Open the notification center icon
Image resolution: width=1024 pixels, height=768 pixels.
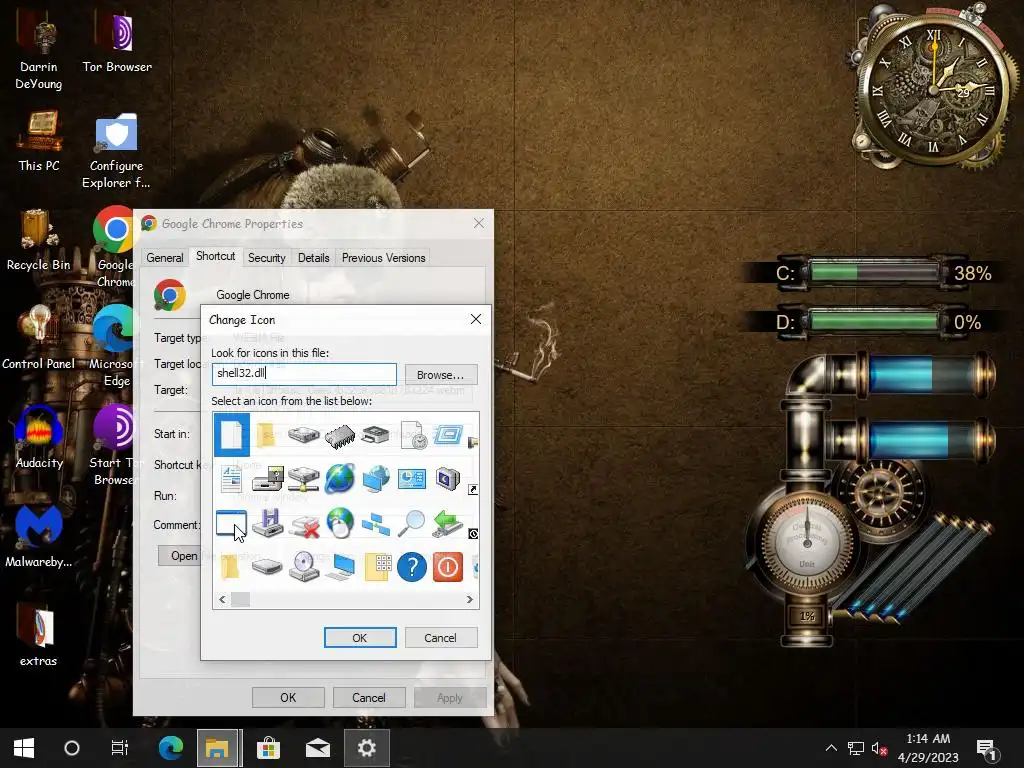[x=986, y=749]
